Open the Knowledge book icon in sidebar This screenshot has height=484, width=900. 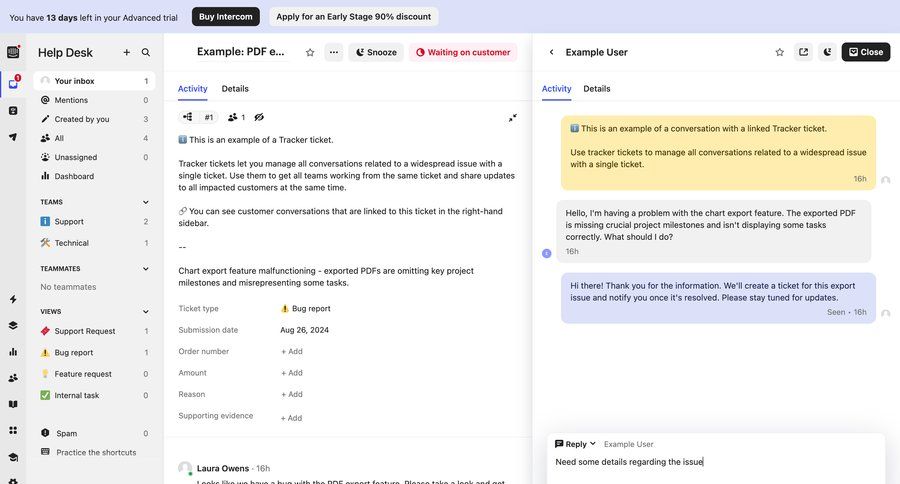[13, 404]
